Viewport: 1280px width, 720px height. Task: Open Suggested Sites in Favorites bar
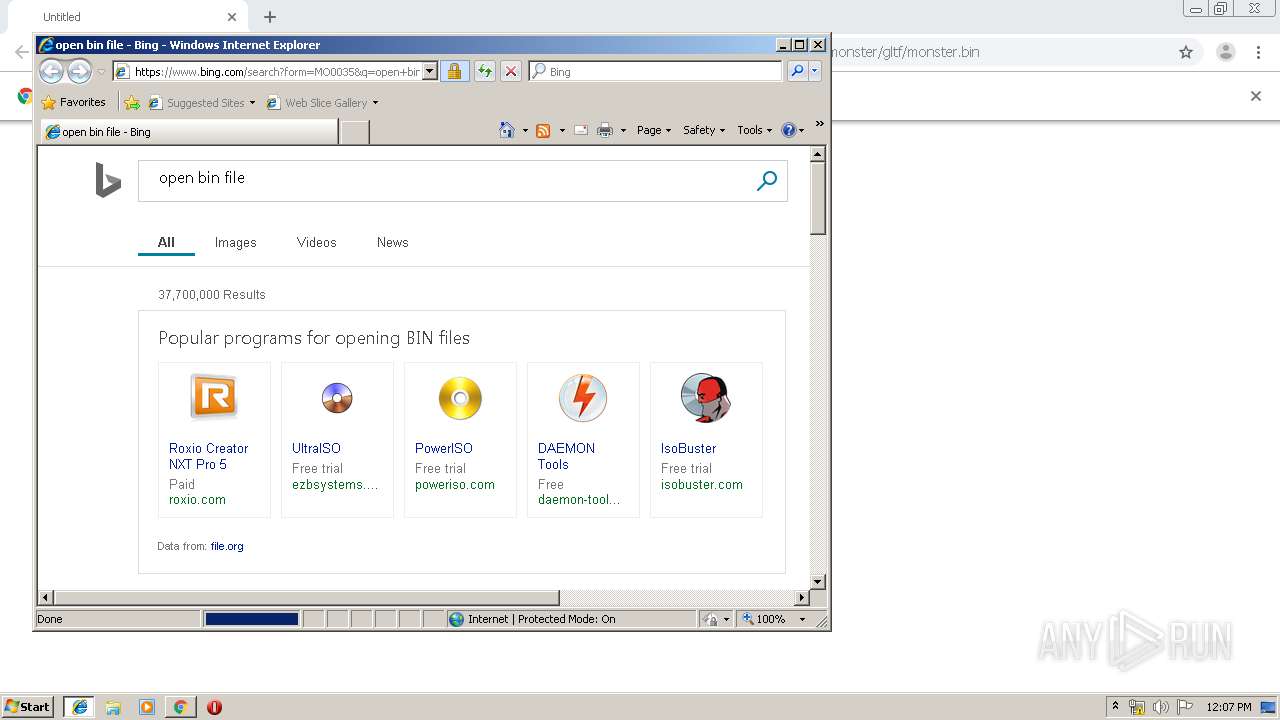pyautogui.click(x=201, y=102)
